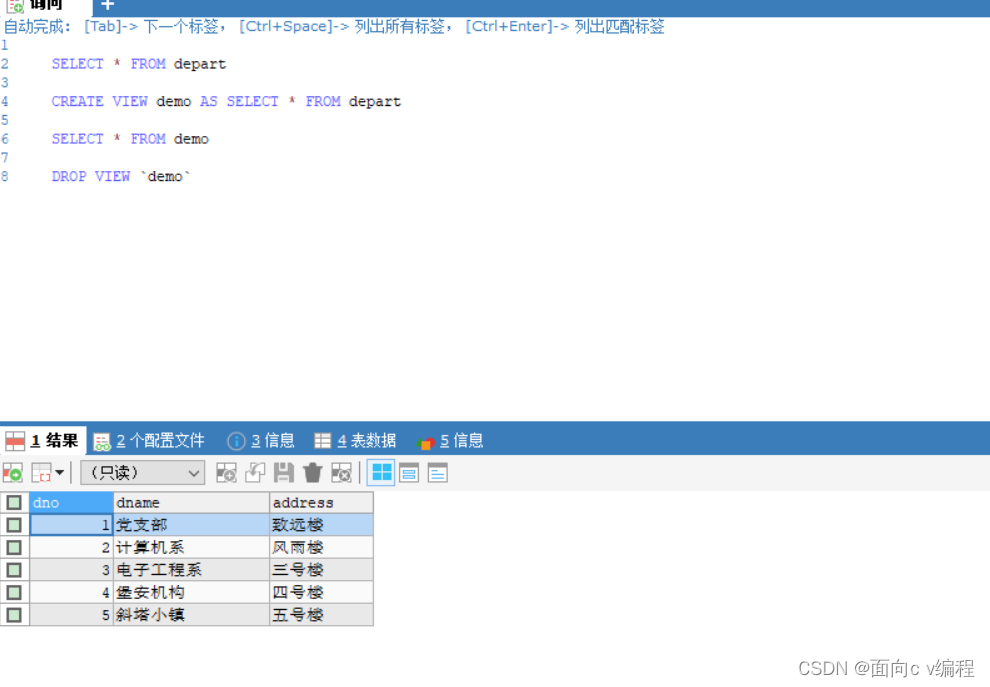Click the insert new record icon
This screenshot has height=687, width=990.
point(227,473)
